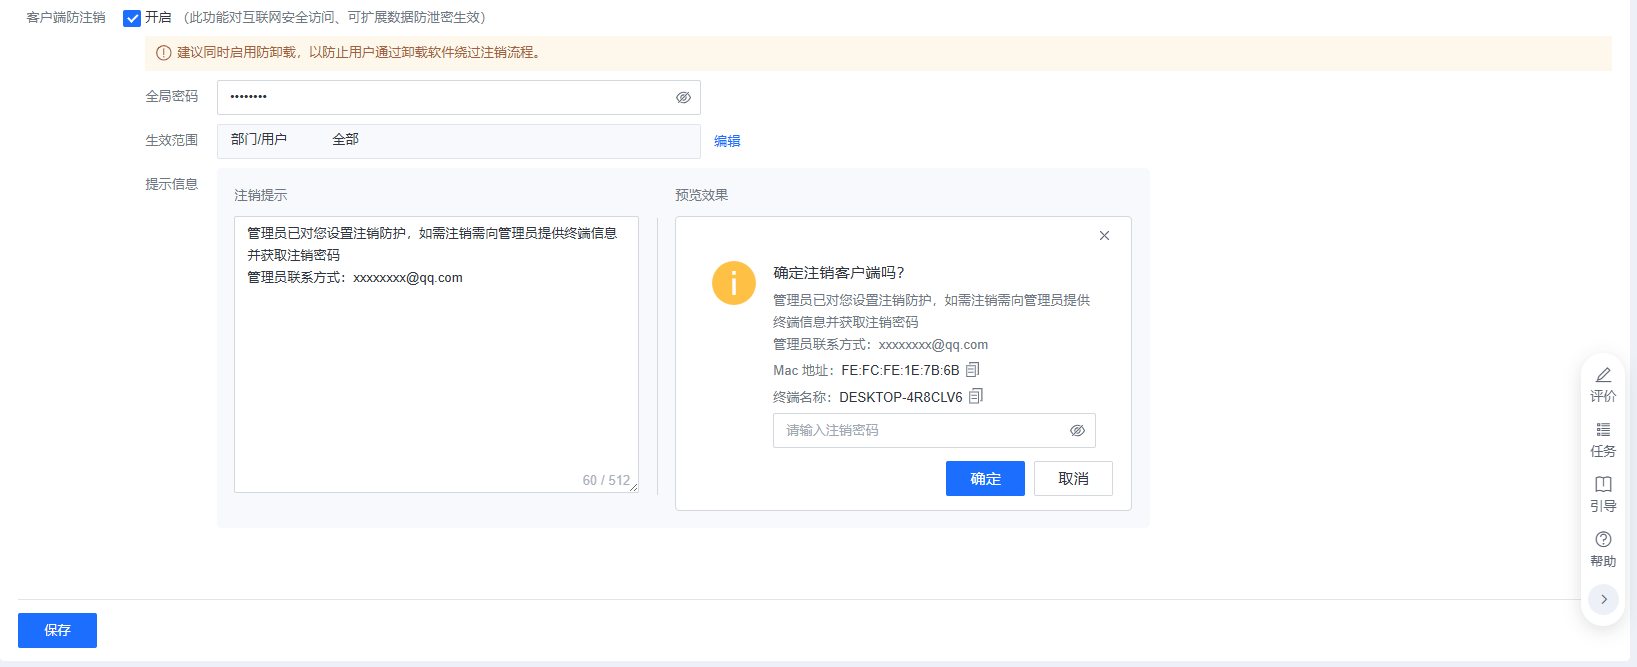Open the 引导 guide book icon
The height and width of the screenshot is (667, 1637).
1603,485
